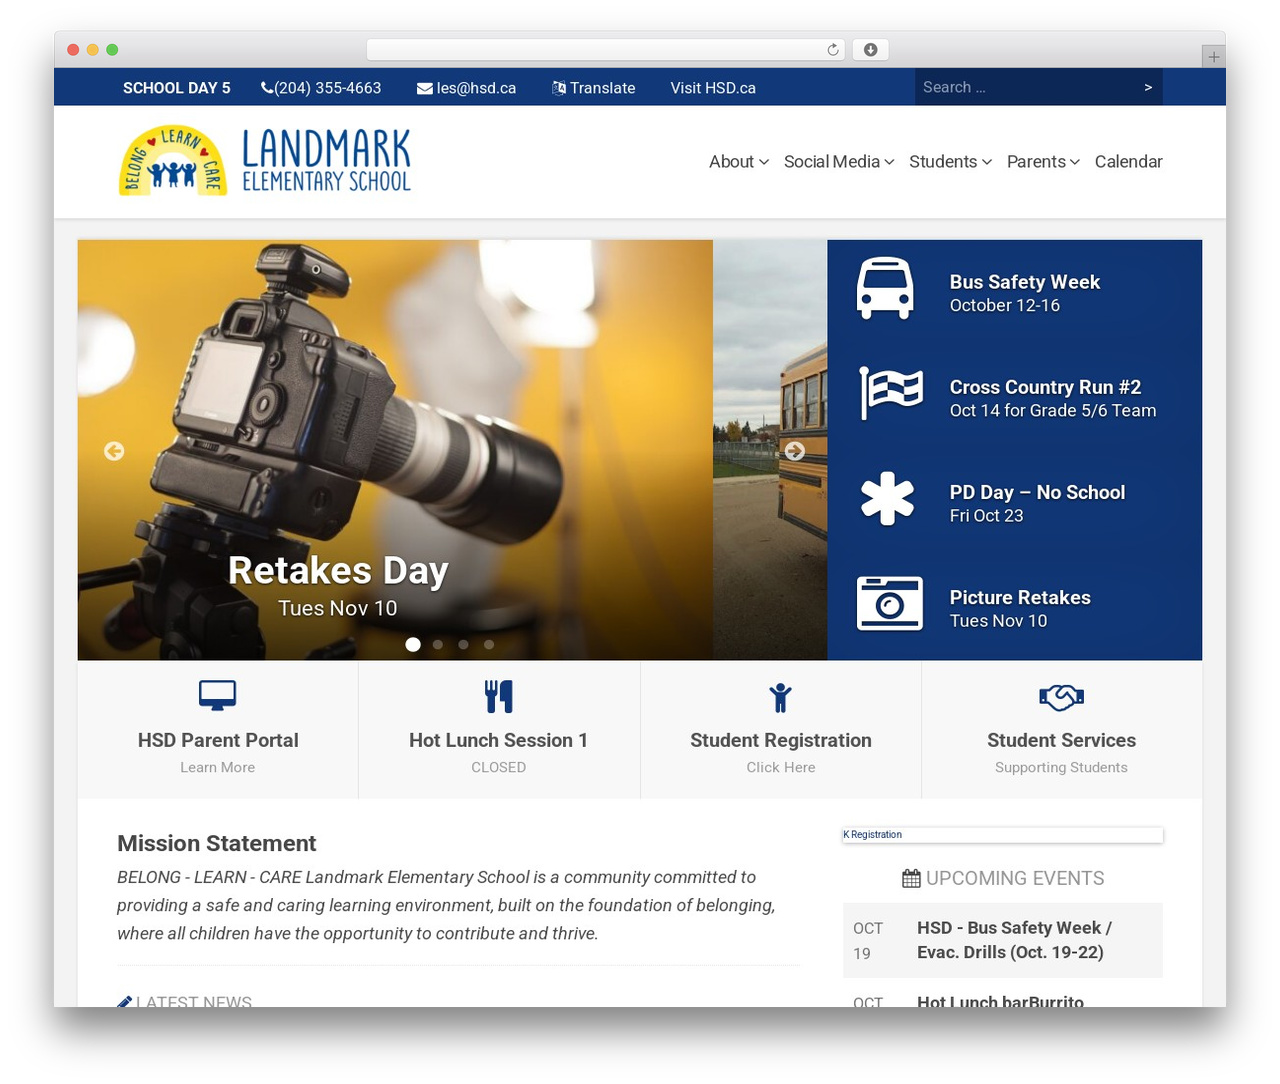The height and width of the screenshot is (1084, 1280).
Task: Open Cross Country Run #2 headline
Action: (x=1045, y=387)
